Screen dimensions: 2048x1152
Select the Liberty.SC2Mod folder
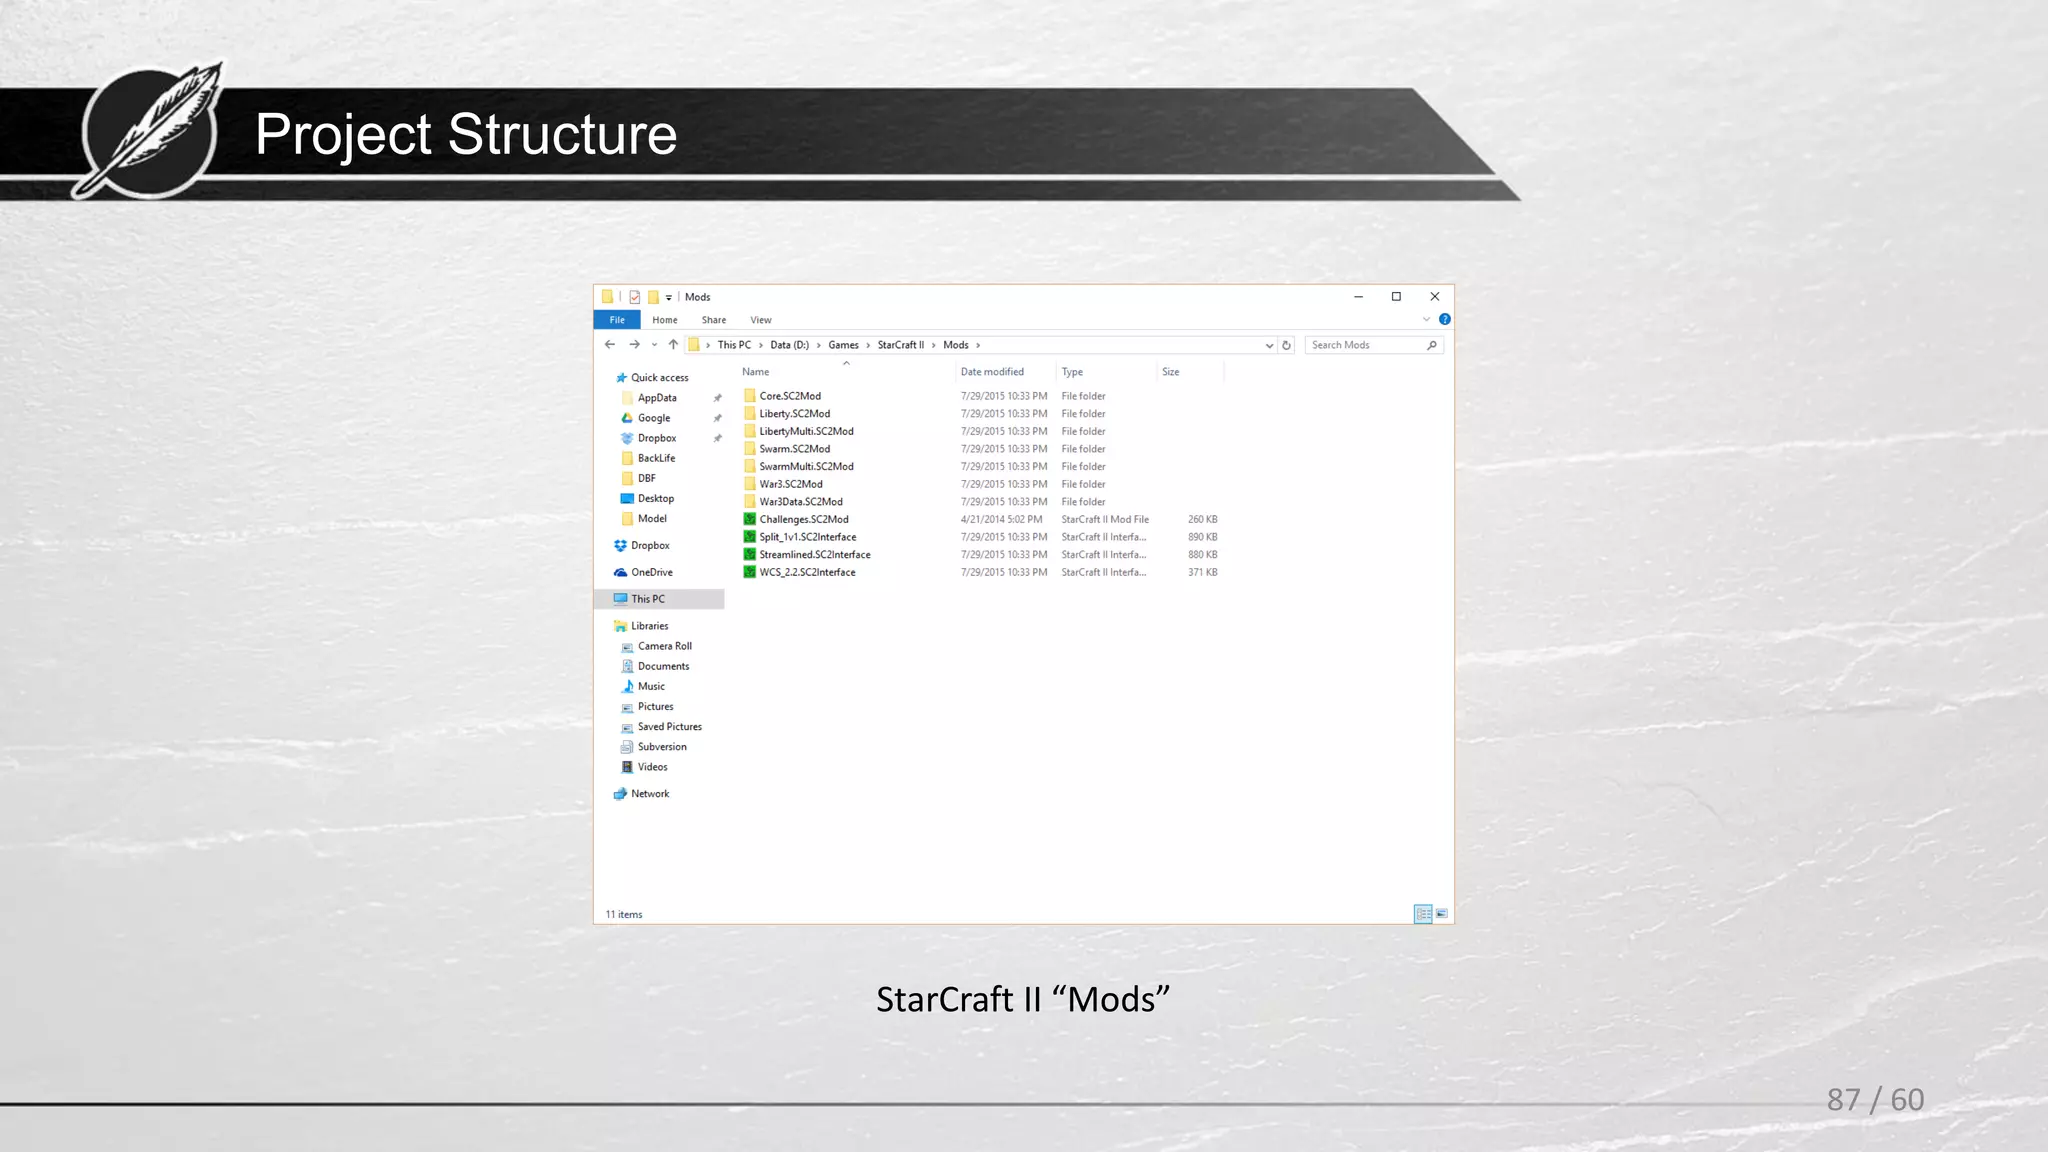(x=794, y=414)
